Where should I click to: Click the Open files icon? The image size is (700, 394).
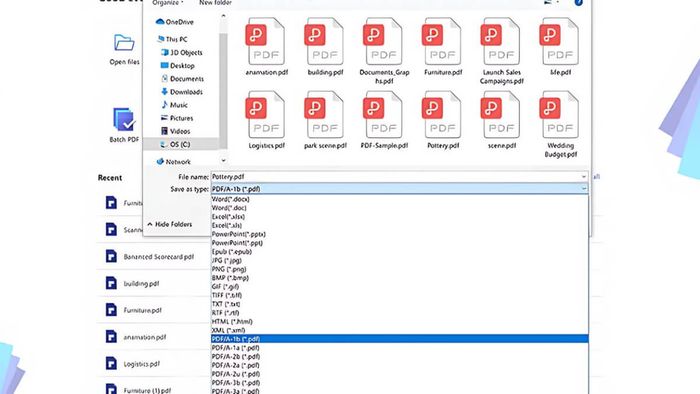point(124,43)
